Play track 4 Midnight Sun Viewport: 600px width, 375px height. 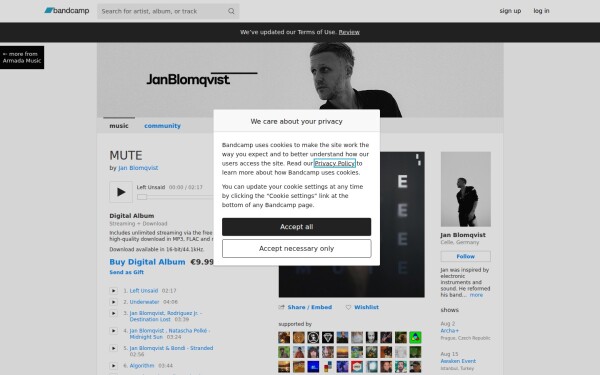(114, 331)
